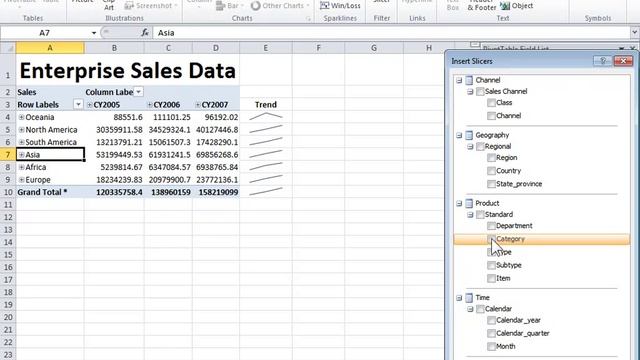Open the Screenshot tool in Illustrations
Screen dimensions: 640x360
[151, 6]
